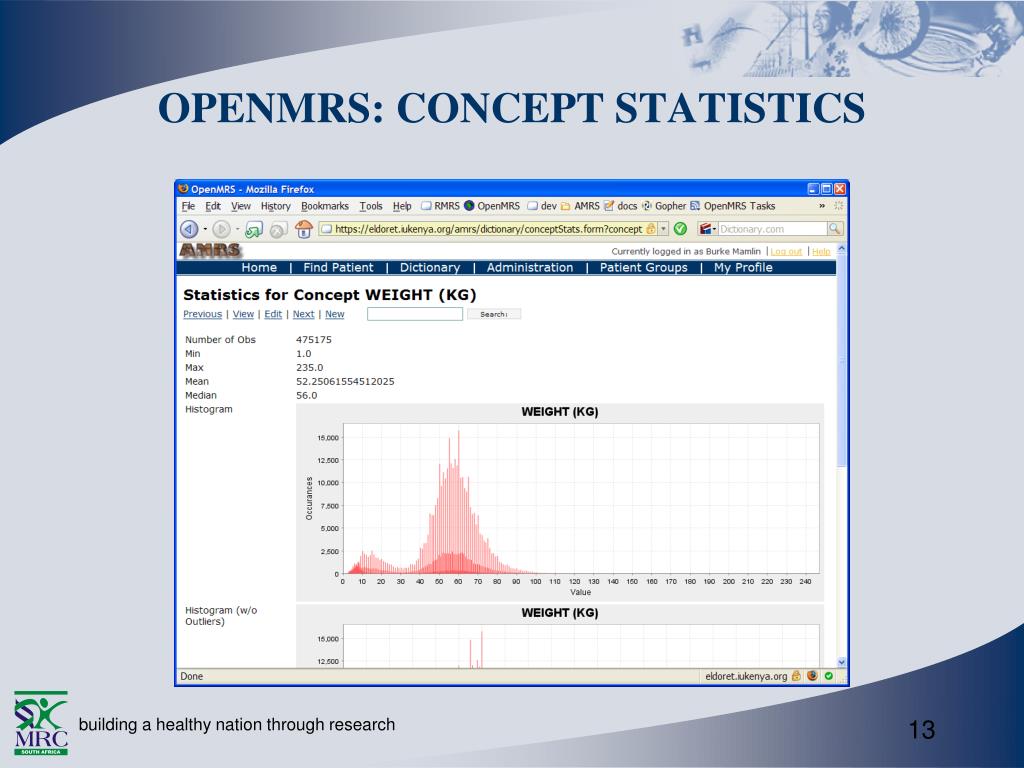This screenshot has height=768, width=1024.
Task: Show more bookmarks via the chevron overflow
Action: click(x=822, y=206)
